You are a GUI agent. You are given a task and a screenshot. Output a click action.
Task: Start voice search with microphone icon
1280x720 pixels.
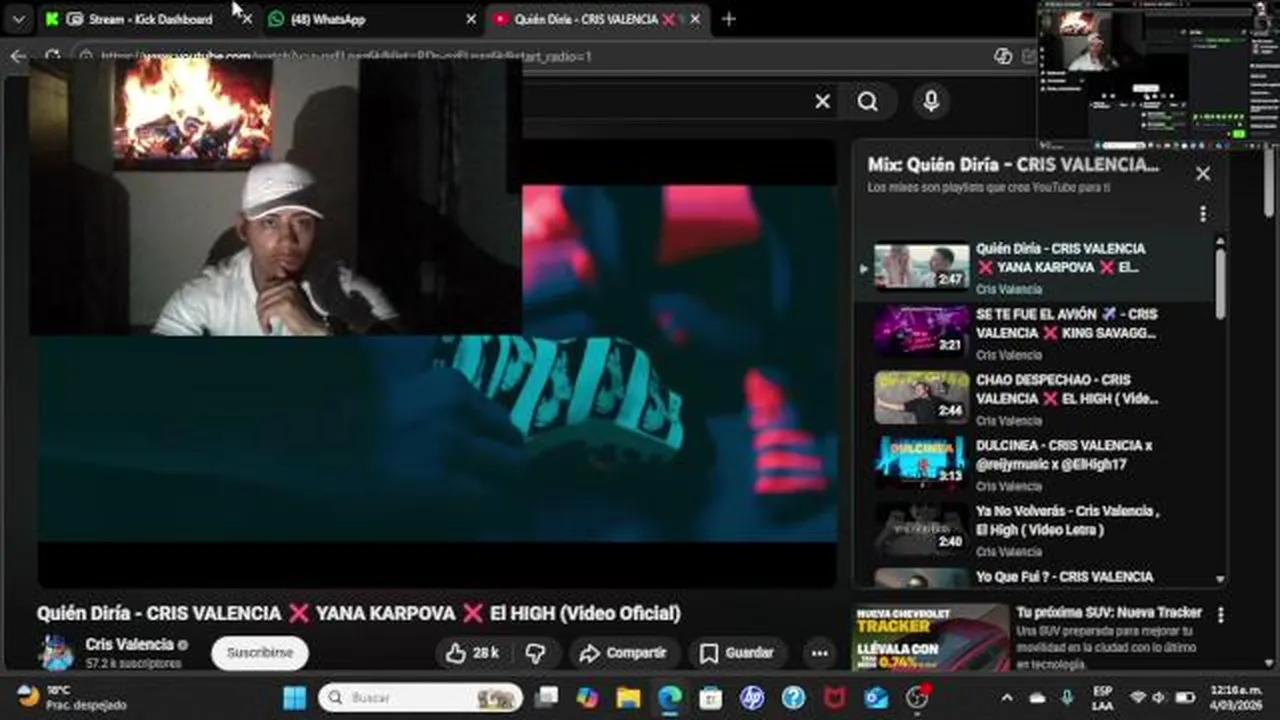point(931,101)
